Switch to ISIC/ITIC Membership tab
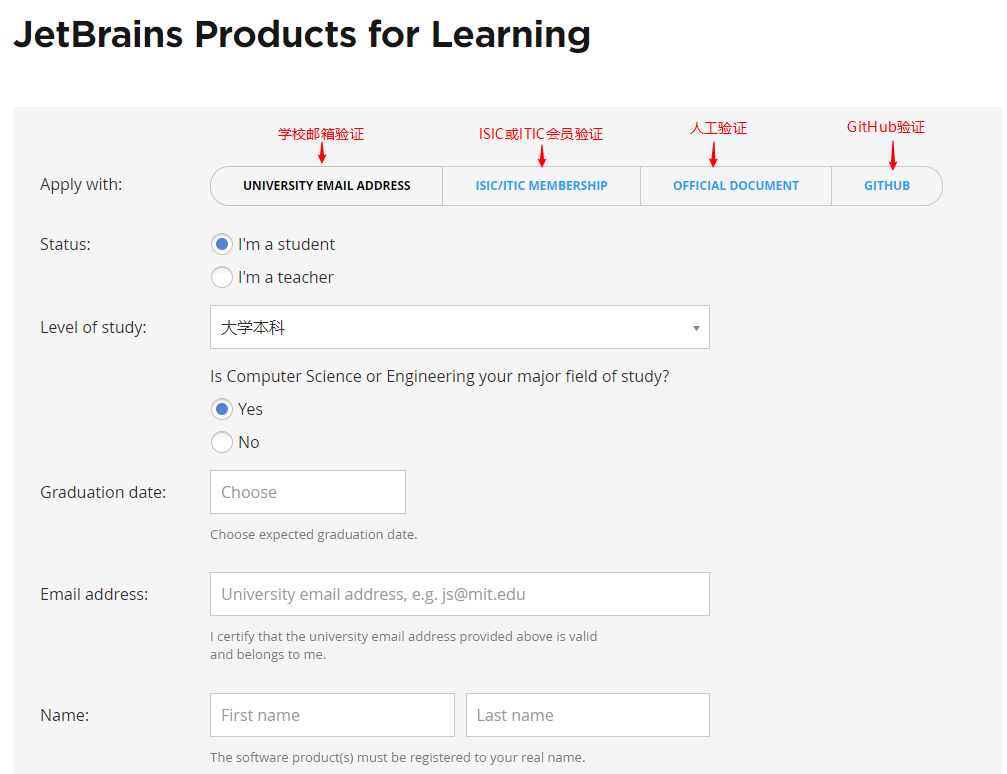The image size is (1007, 774). point(541,186)
